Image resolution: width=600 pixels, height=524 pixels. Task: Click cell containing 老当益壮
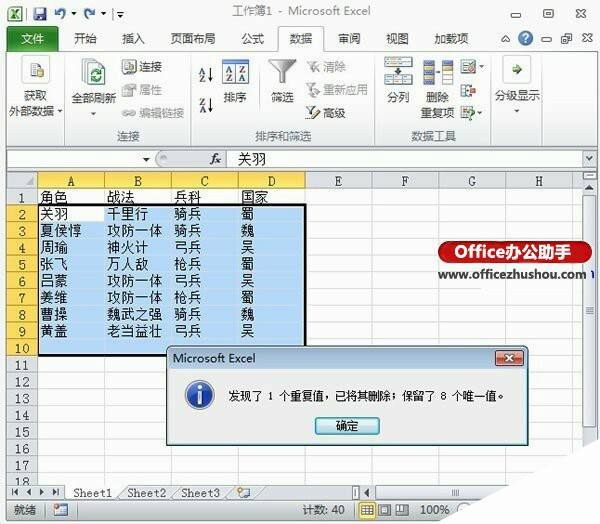(138, 331)
